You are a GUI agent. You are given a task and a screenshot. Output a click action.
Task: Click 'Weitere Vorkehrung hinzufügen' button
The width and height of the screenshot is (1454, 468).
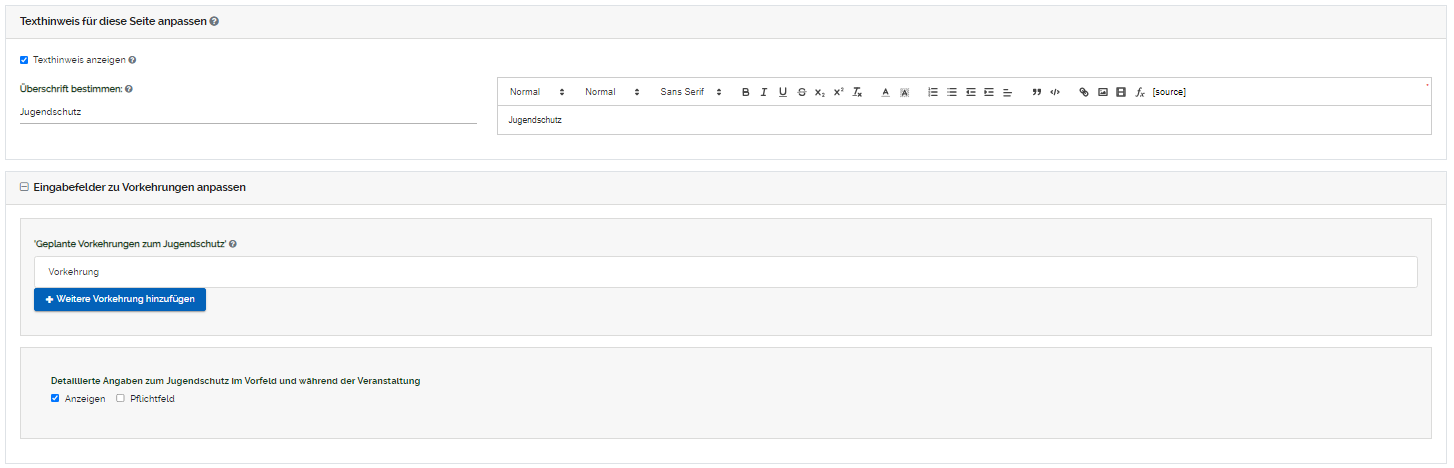[x=120, y=299]
